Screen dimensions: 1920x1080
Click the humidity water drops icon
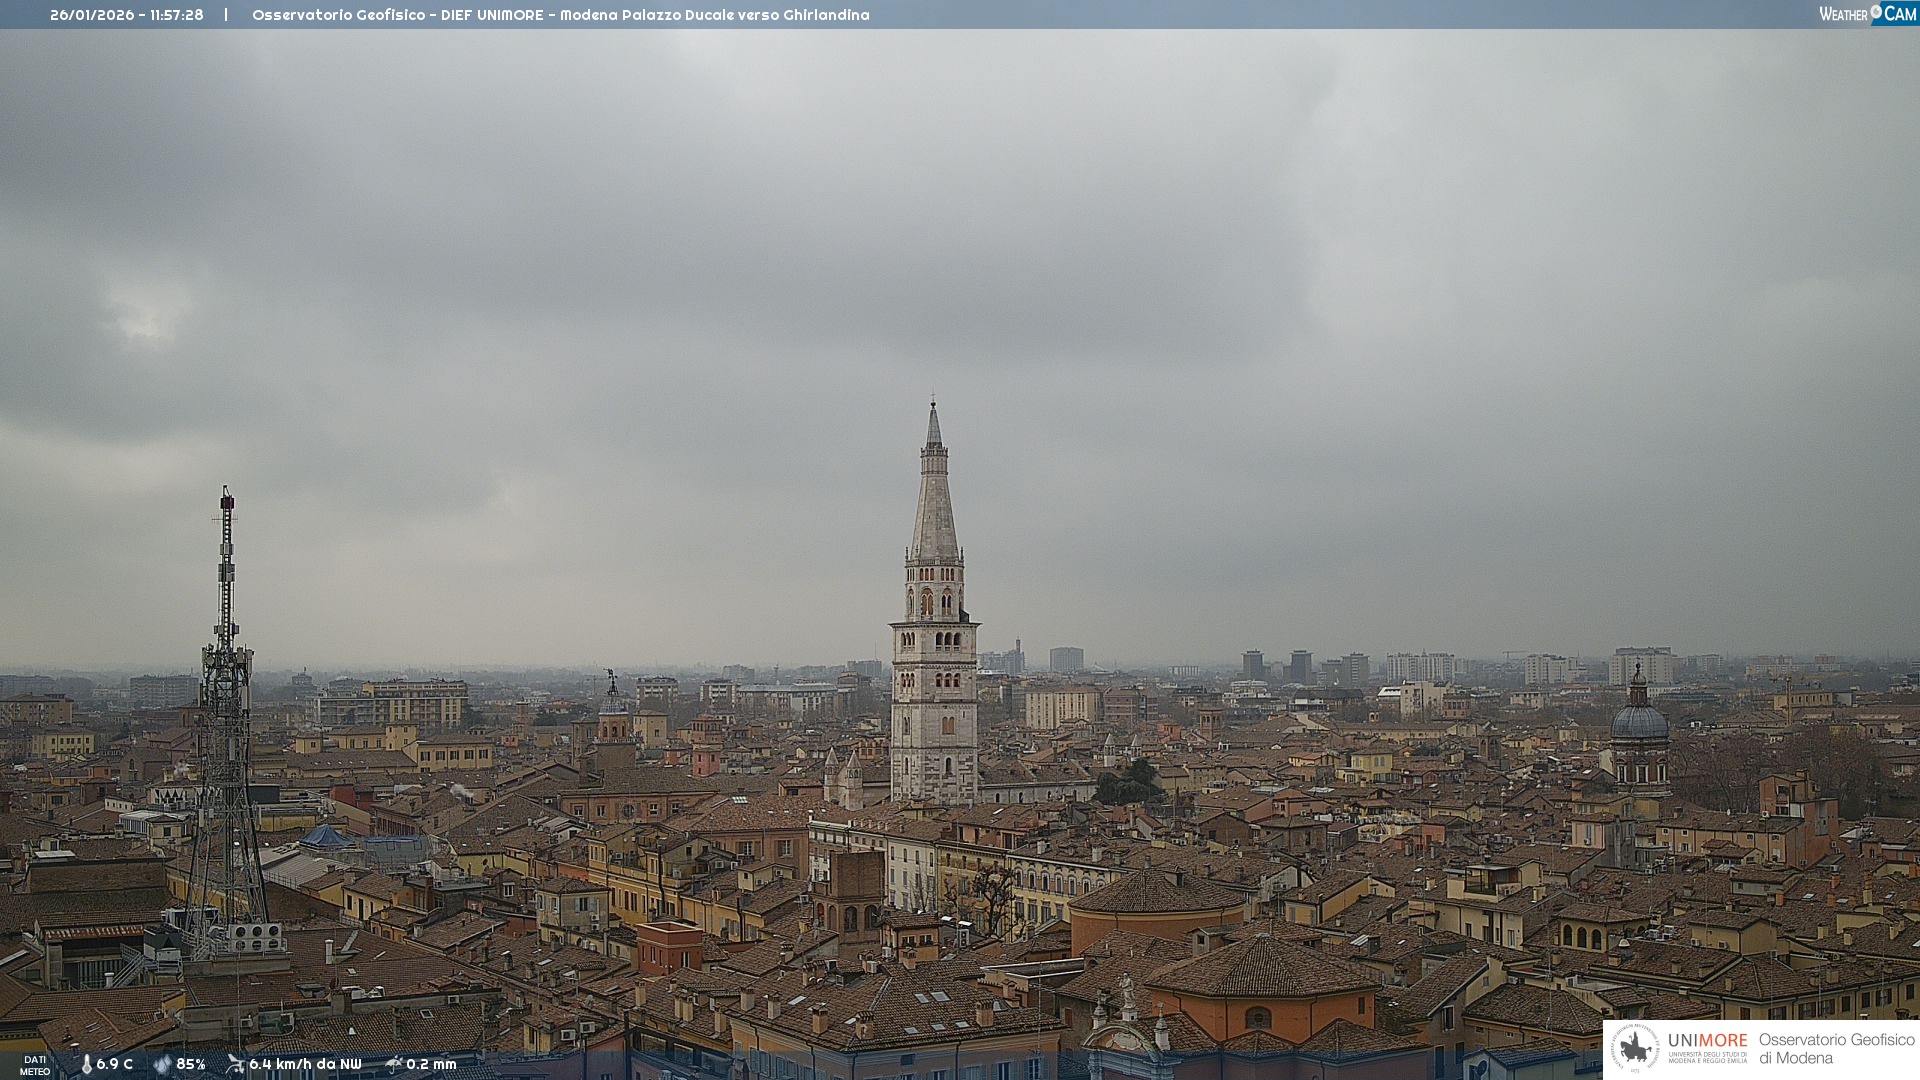coord(162,1064)
